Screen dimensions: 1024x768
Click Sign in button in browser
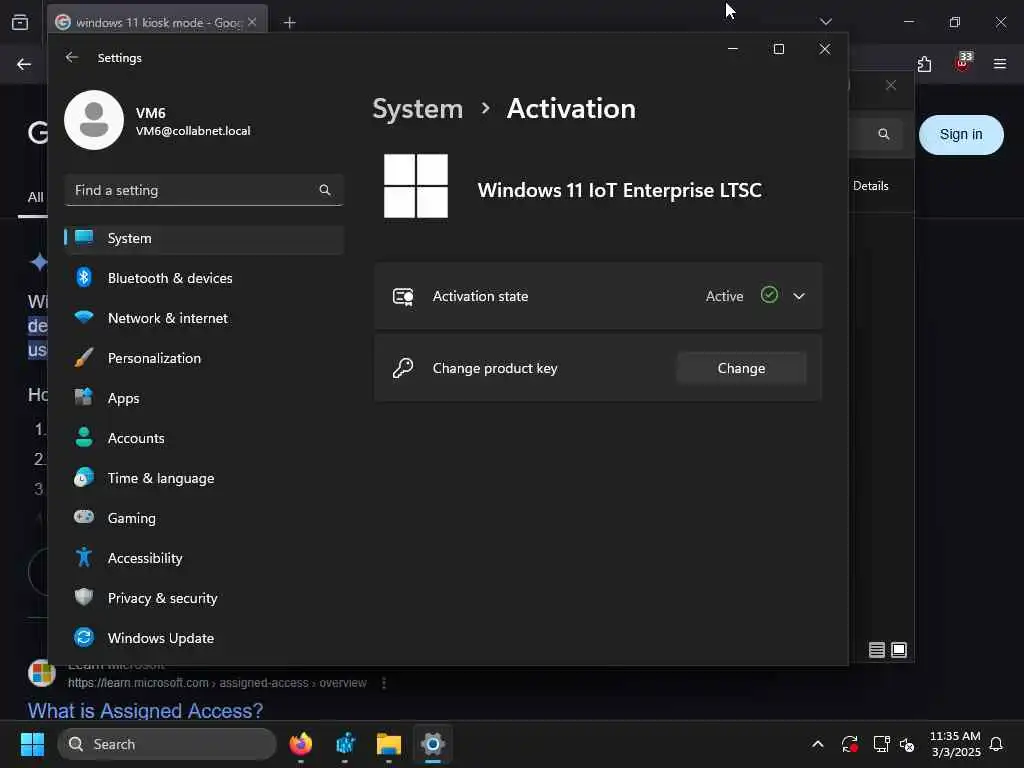[x=961, y=135]
